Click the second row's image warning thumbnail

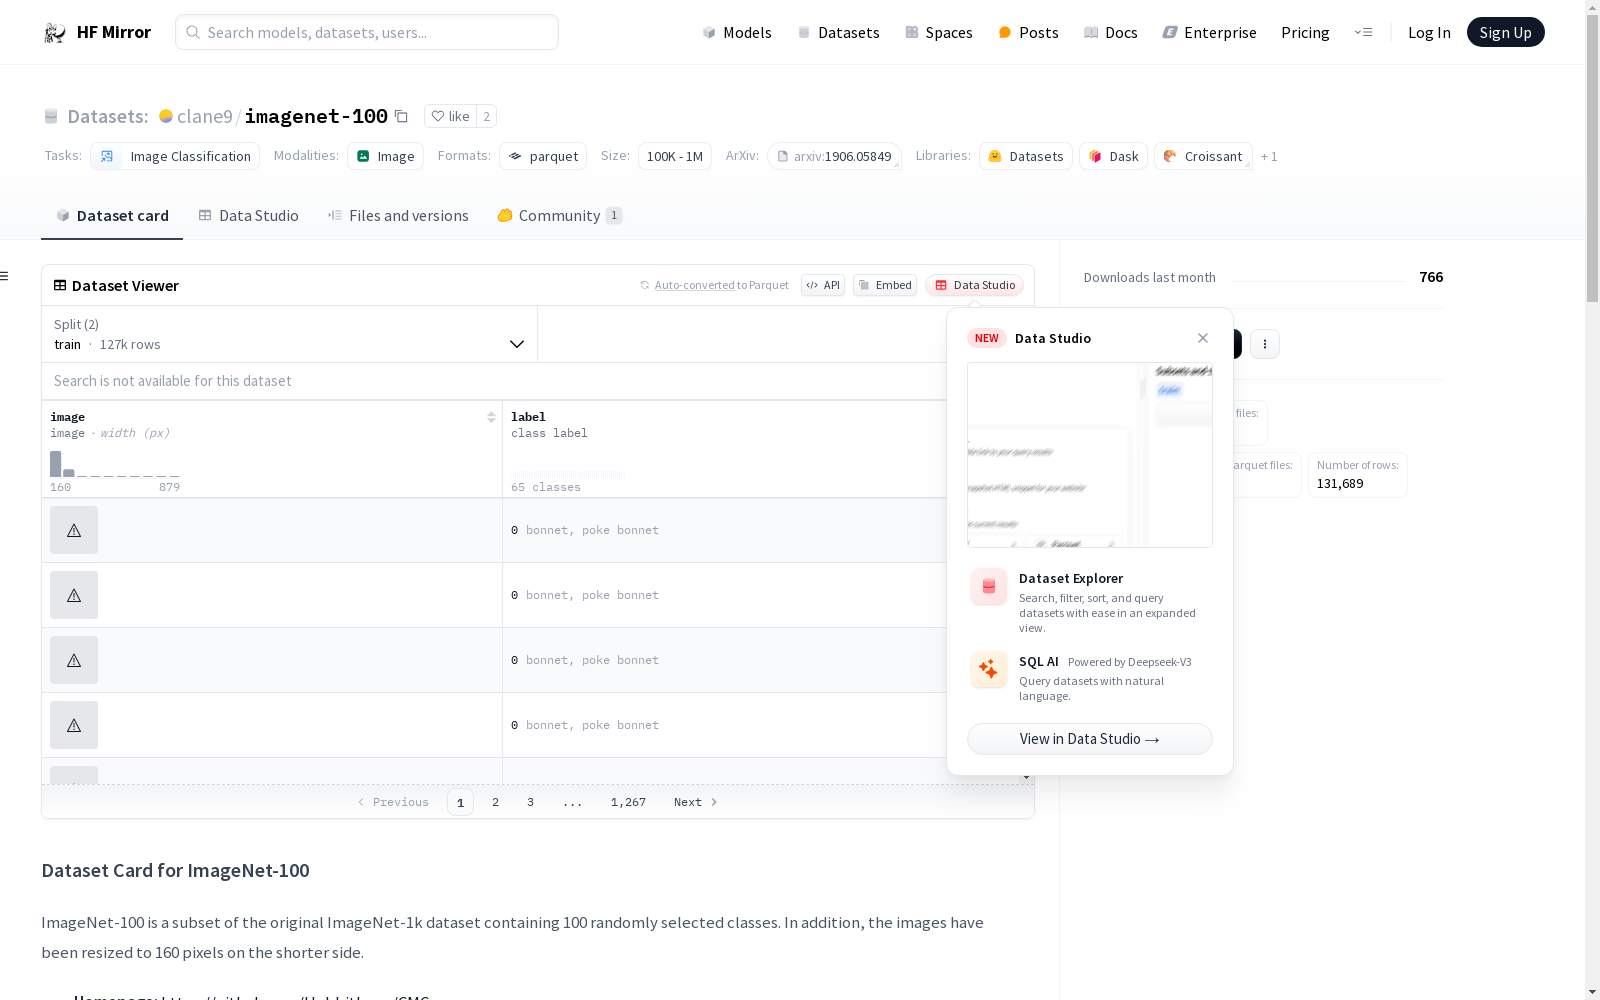74,595
